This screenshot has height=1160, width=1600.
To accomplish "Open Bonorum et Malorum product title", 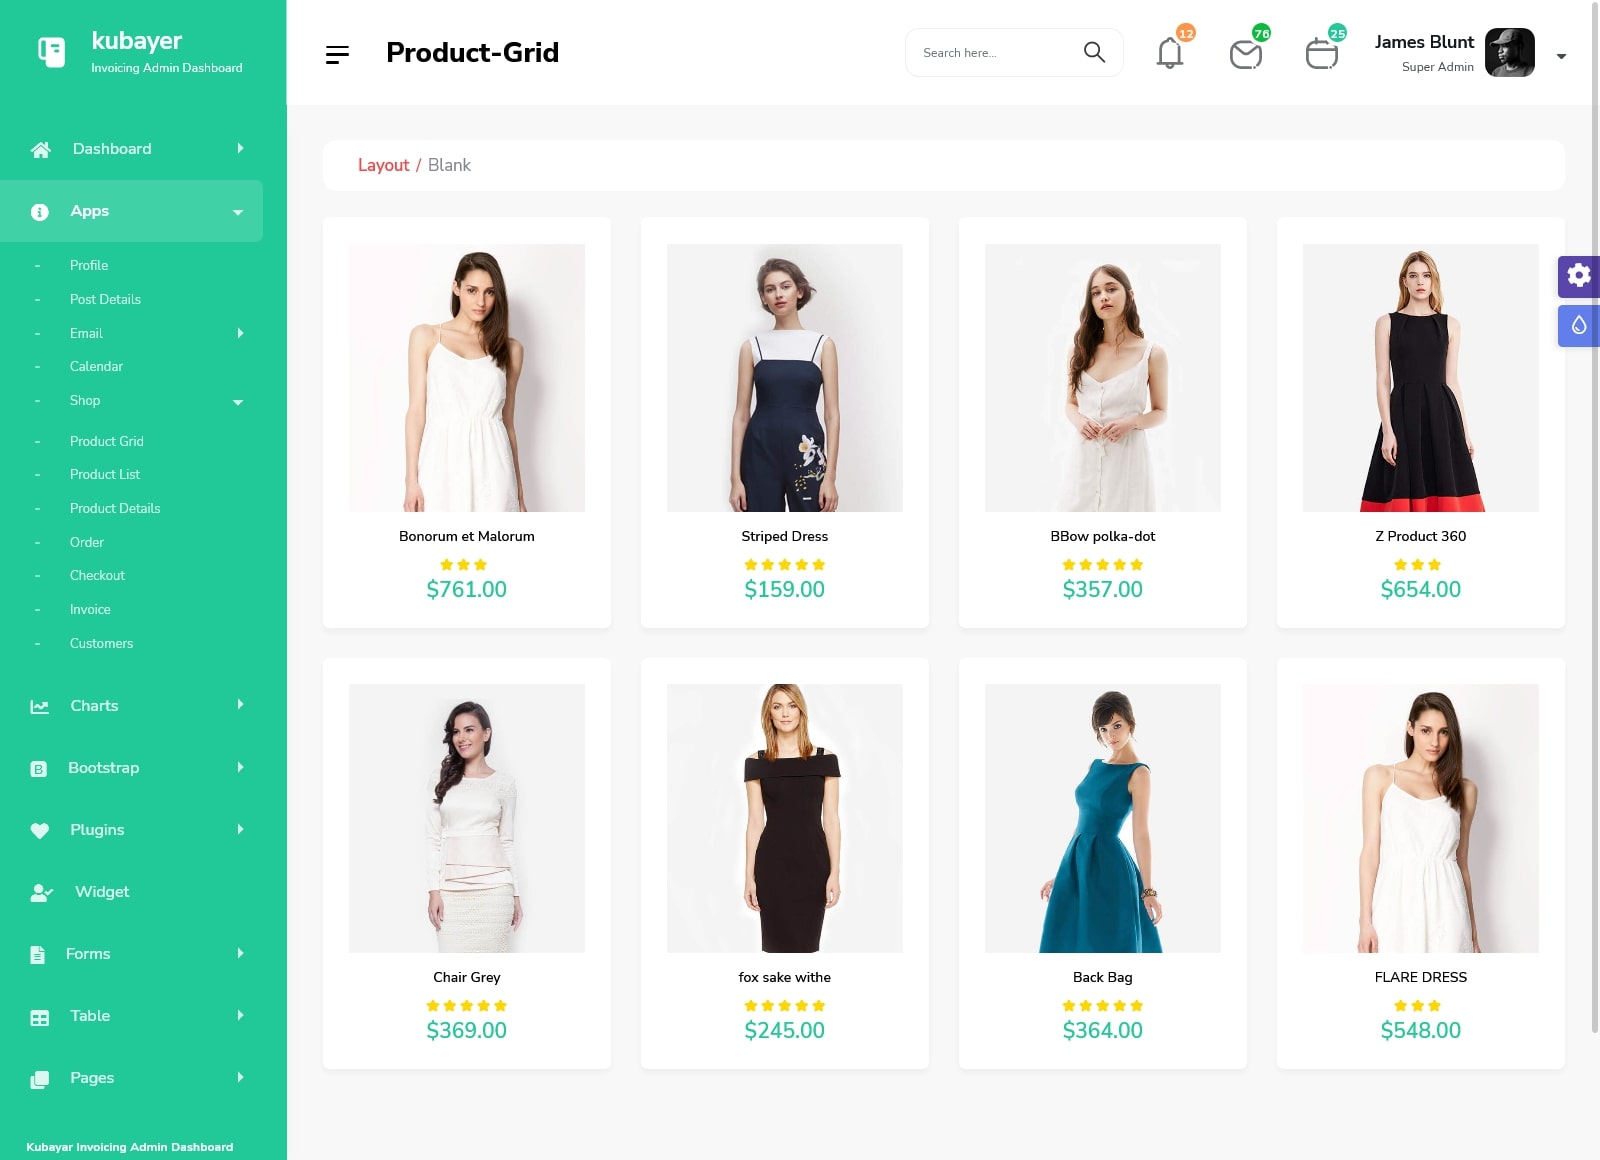I will [x=467, y=536].
